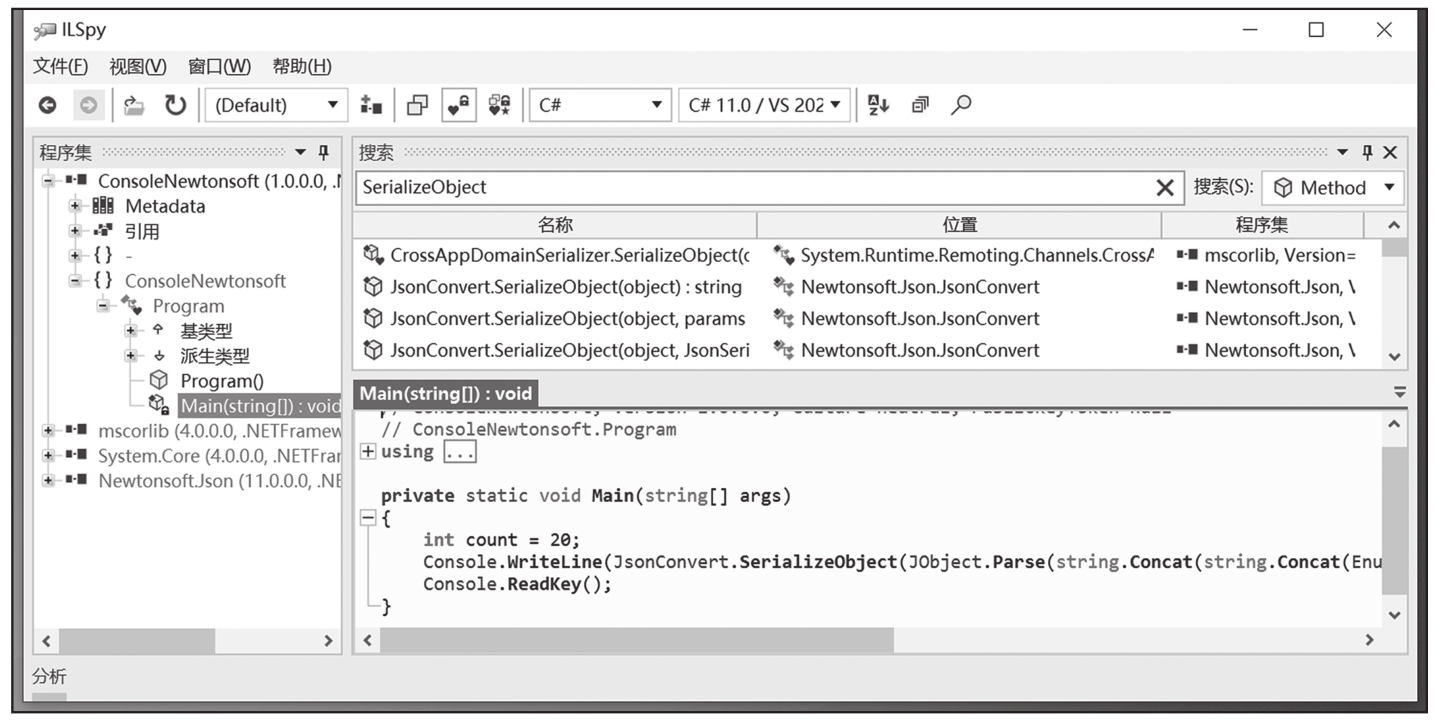
Task: Select the Program() constructor item
Action: click(222, 380)
